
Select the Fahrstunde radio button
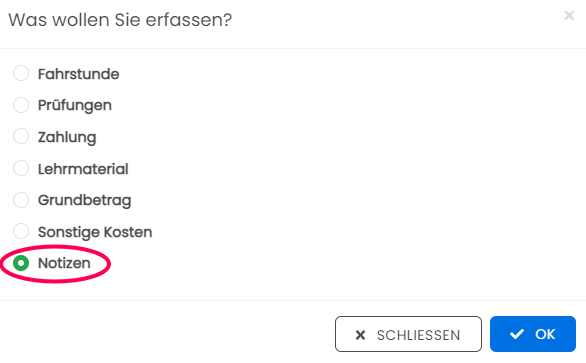(21, 73)
